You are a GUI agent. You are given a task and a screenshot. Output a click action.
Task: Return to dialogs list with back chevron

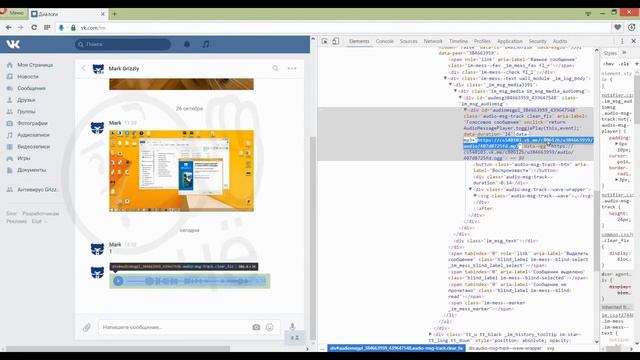84,68
